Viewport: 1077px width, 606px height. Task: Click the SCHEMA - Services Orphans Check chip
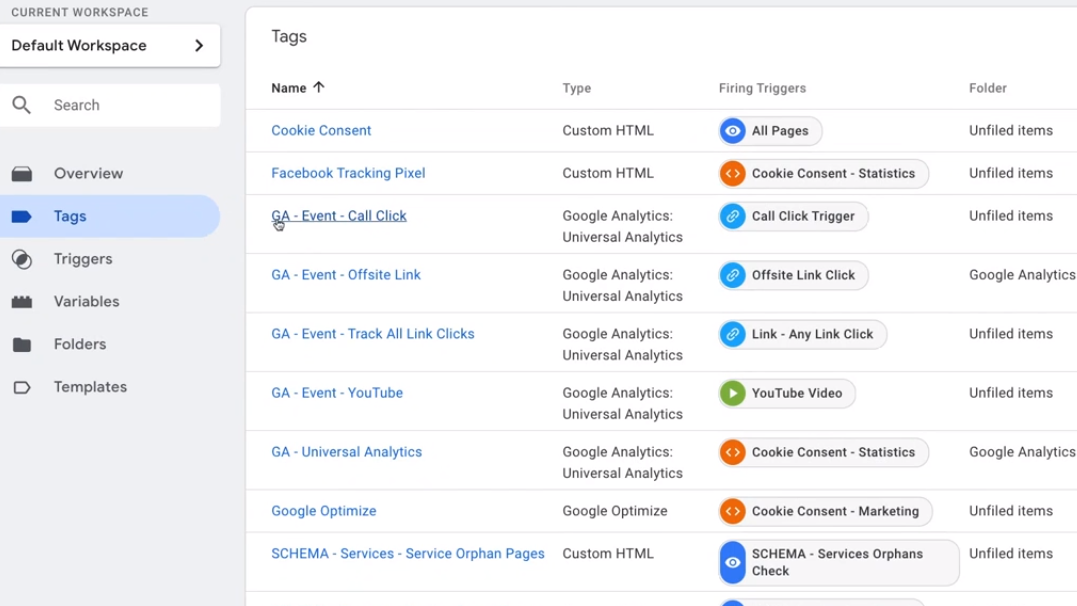point(839,563)
